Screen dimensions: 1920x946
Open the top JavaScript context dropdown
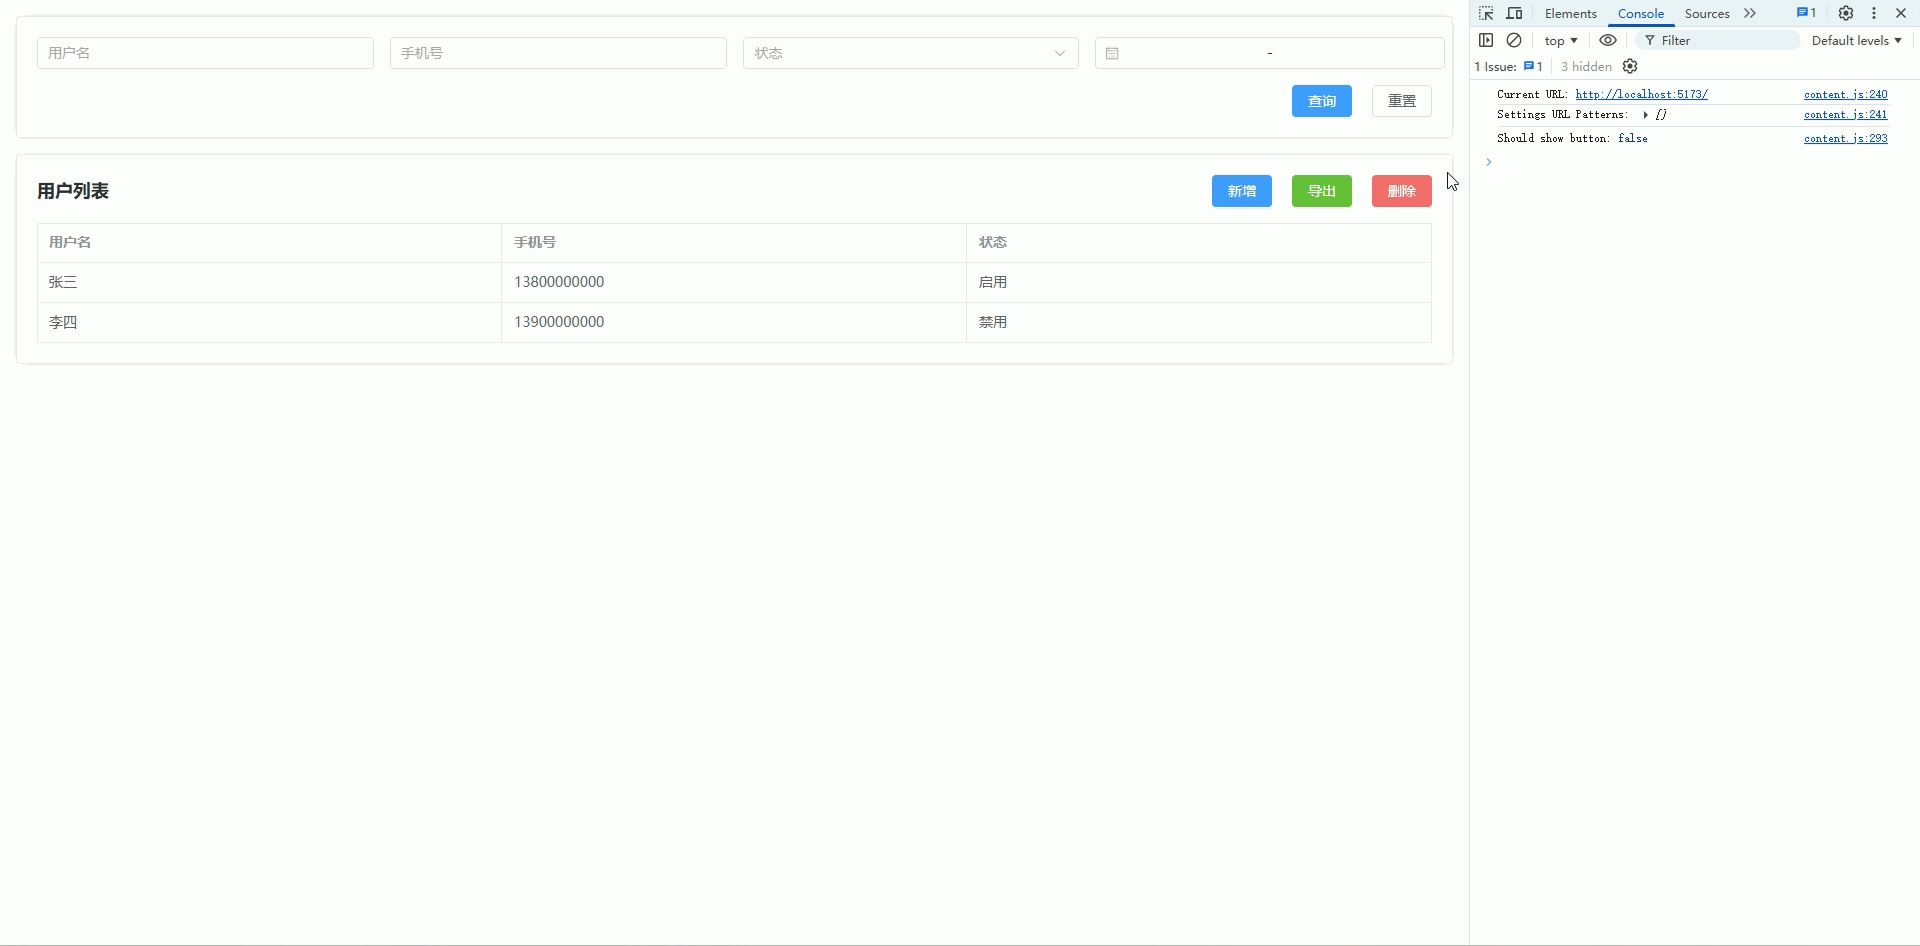tap(1560, 41)
